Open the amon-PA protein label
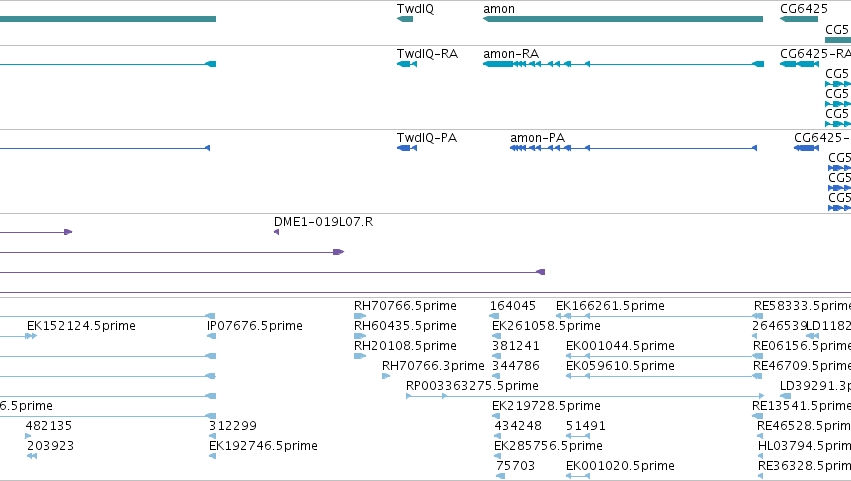The height and width of the screenshot is (481, 851). pyautogui.click(x=537, y=138)
